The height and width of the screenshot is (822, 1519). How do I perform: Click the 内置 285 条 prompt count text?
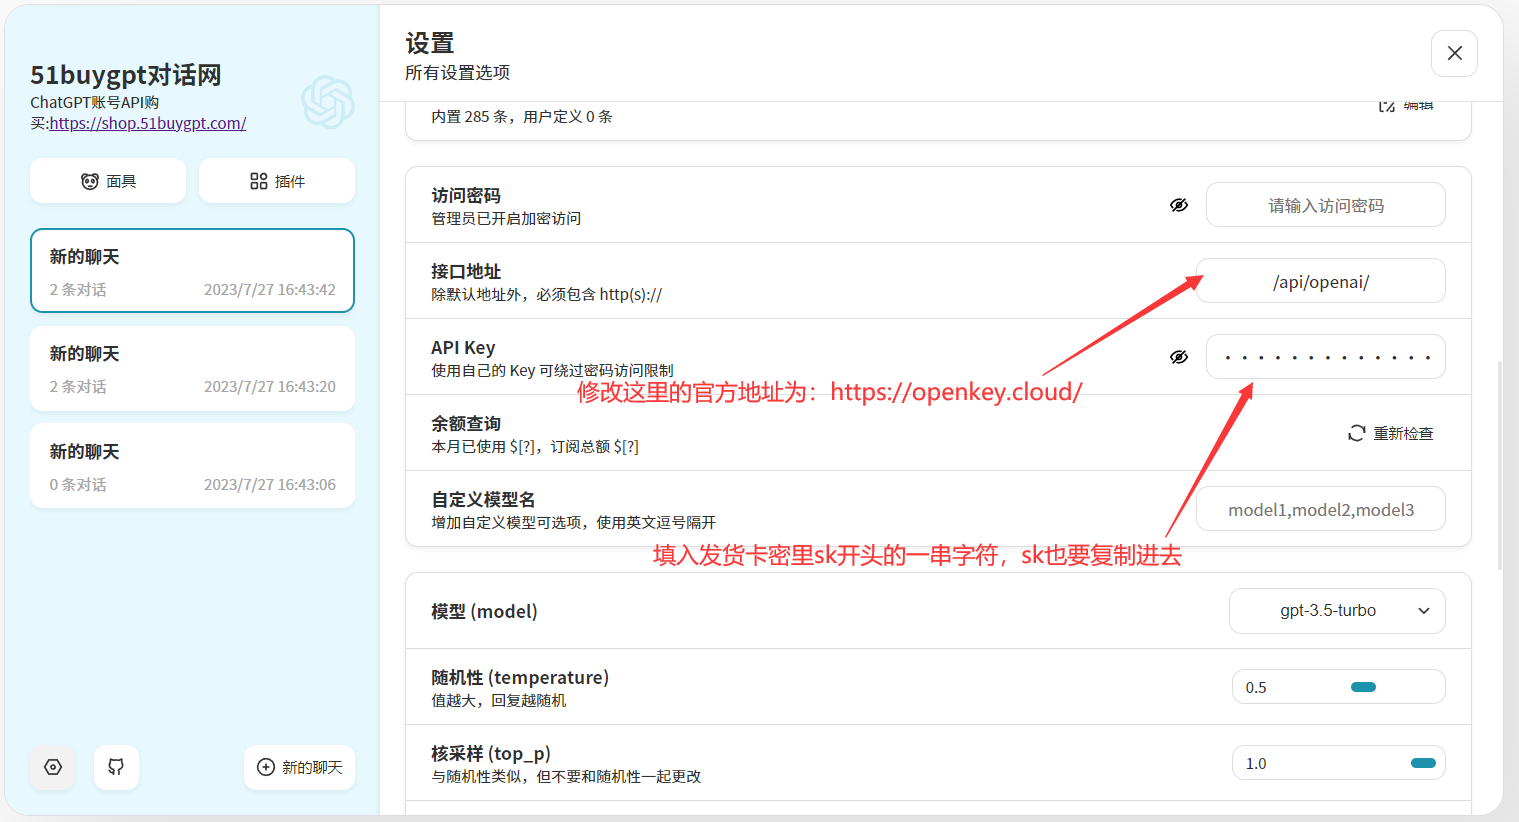click(x=521, y=116)
